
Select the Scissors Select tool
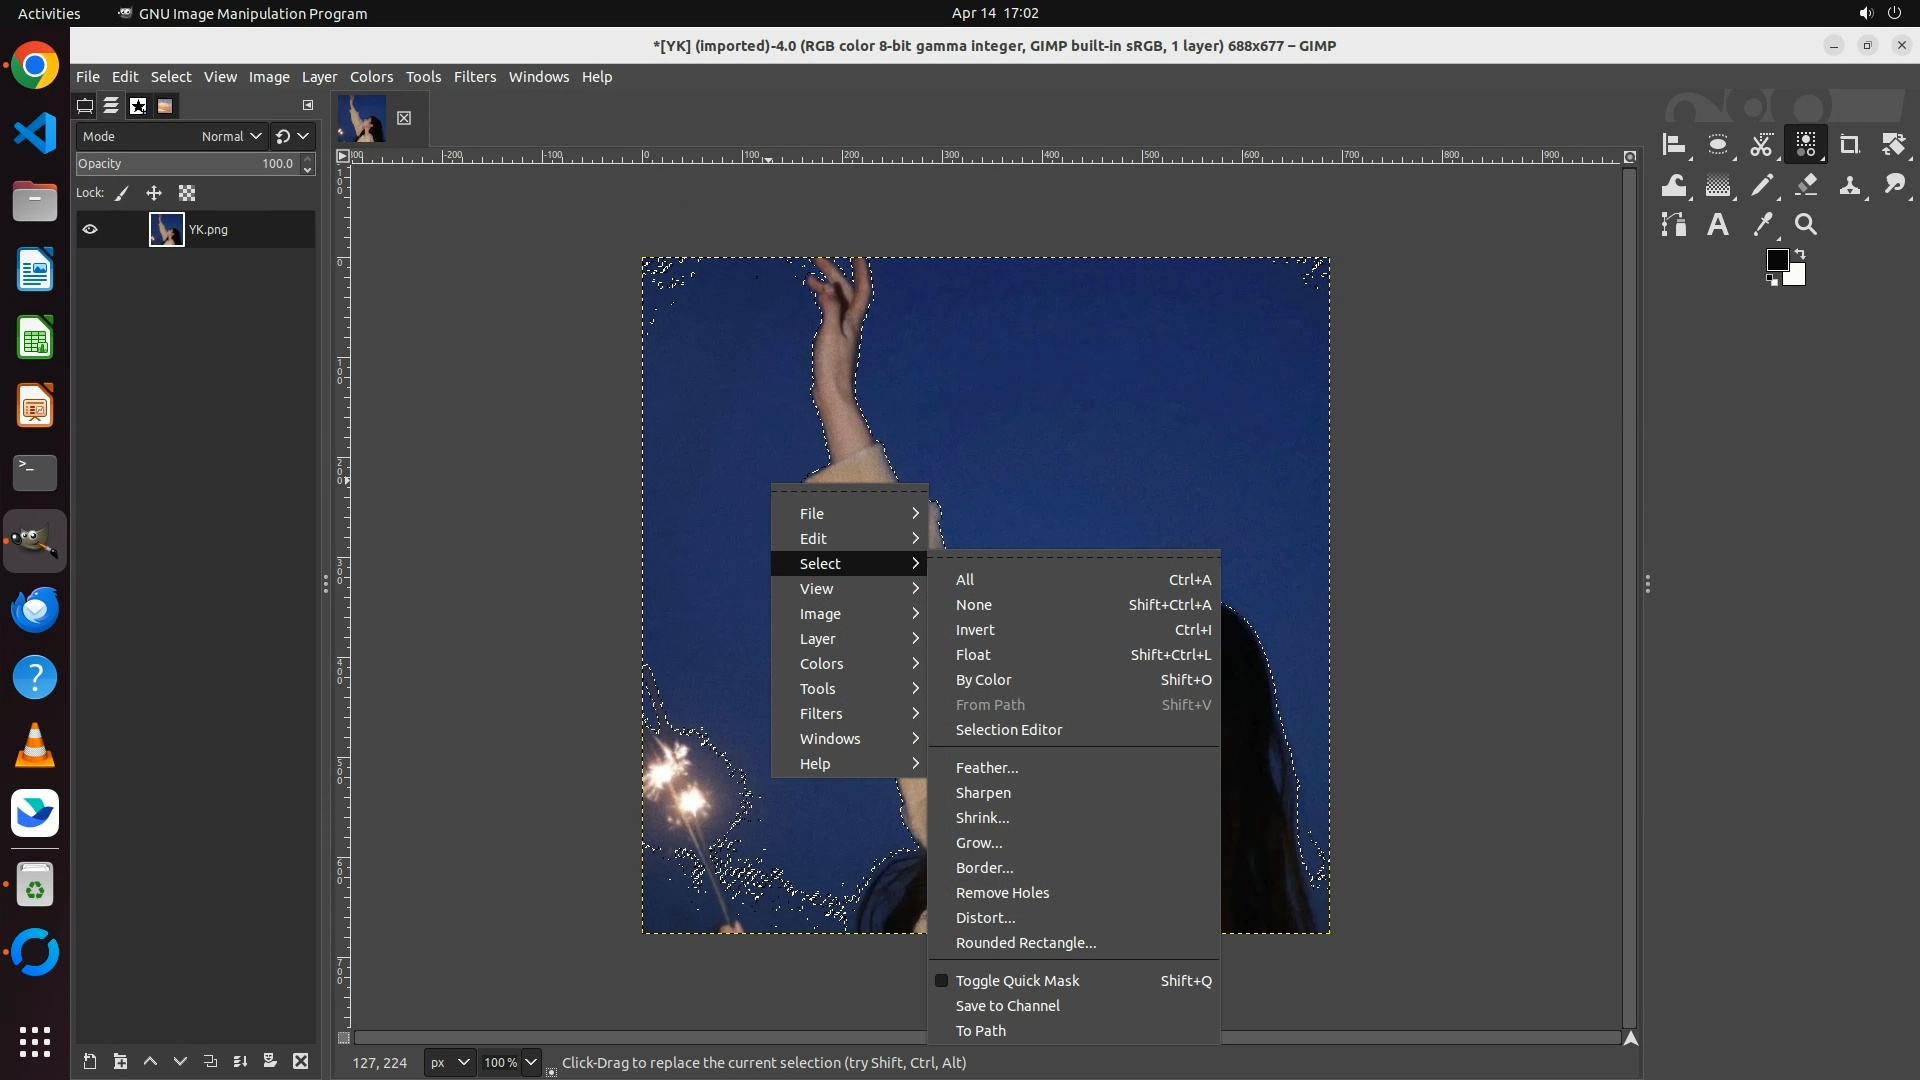pyautogui.click(x=1761, y=145)
